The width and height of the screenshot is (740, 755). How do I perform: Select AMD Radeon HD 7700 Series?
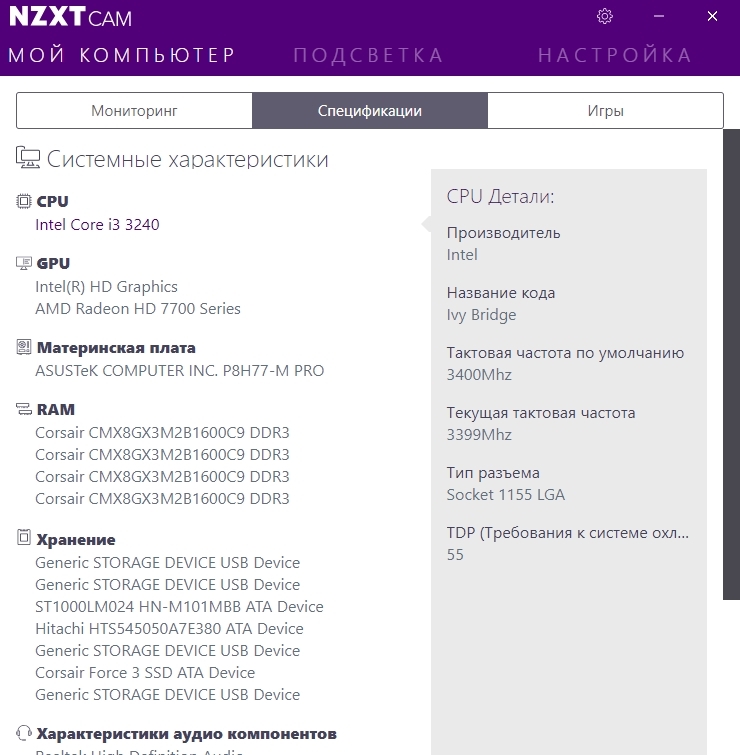coord(137,309)
